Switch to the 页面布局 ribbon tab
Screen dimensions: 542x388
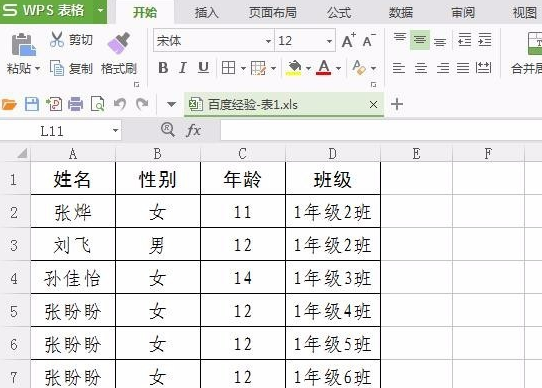[273, 12]
